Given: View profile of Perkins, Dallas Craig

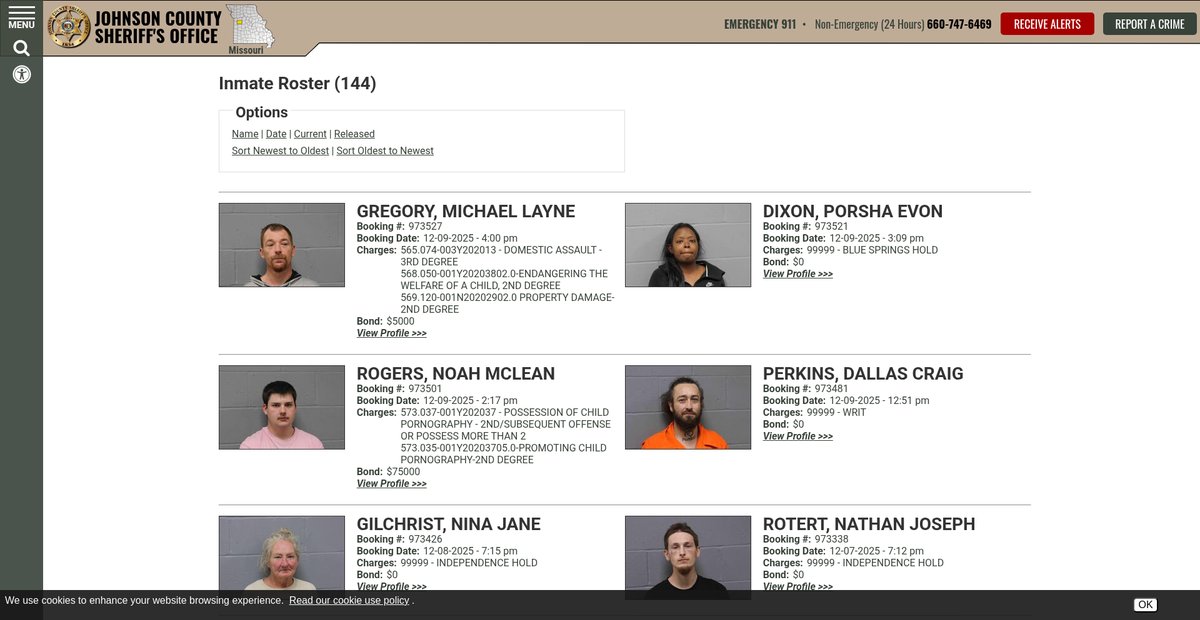Looking at the screenshot, I should click(x=798, y=436).
